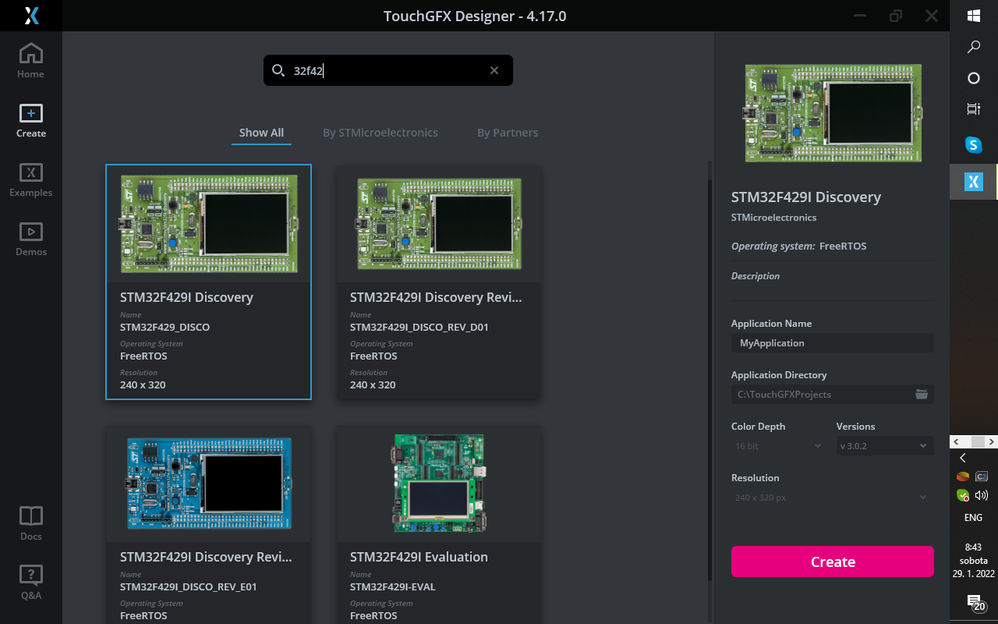Open the Docs section in sidebar
Screen dimensions: 998x624
click(x=31, y=523)
